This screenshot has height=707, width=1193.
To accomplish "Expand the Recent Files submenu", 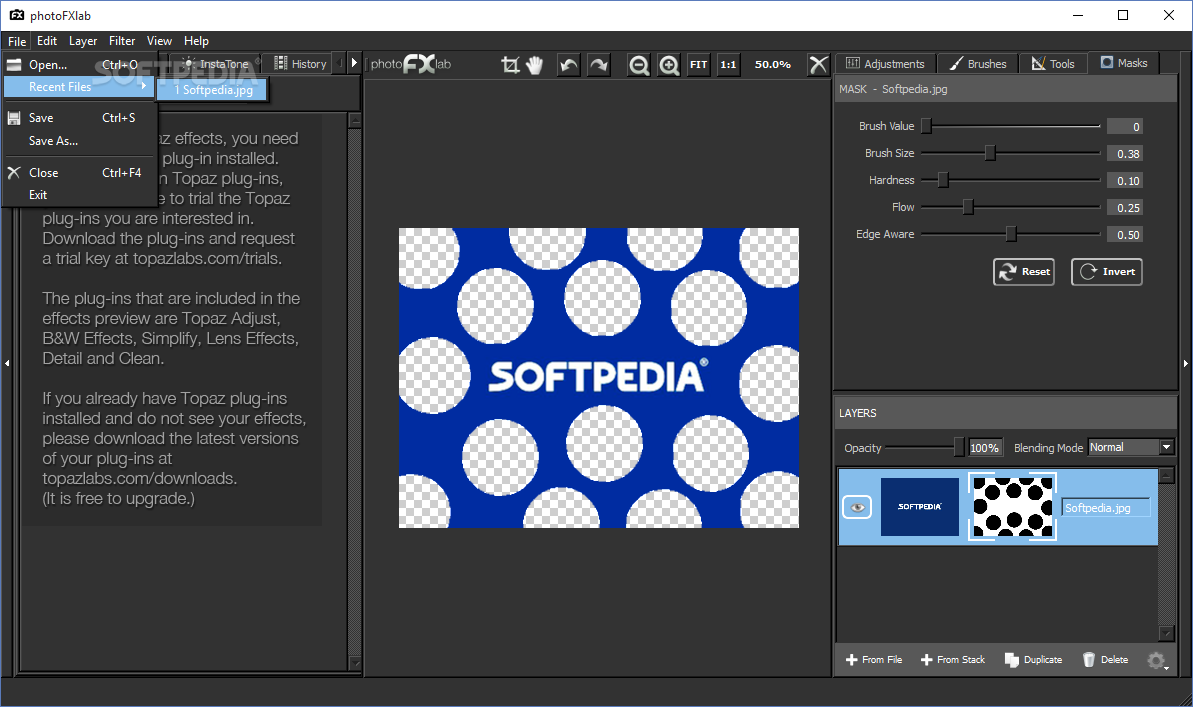I will pyautogui.click(x=79, y=87).
